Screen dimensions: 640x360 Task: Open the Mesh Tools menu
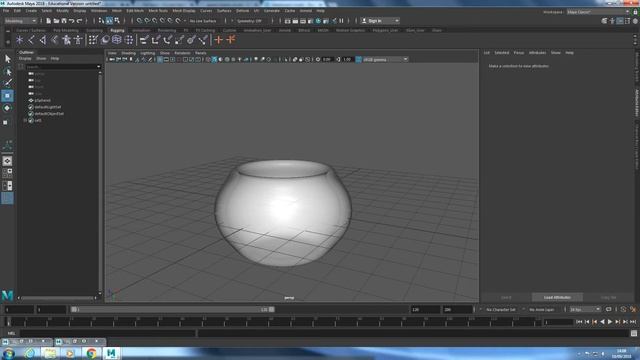pyautogui.click(x=158, y=11)
